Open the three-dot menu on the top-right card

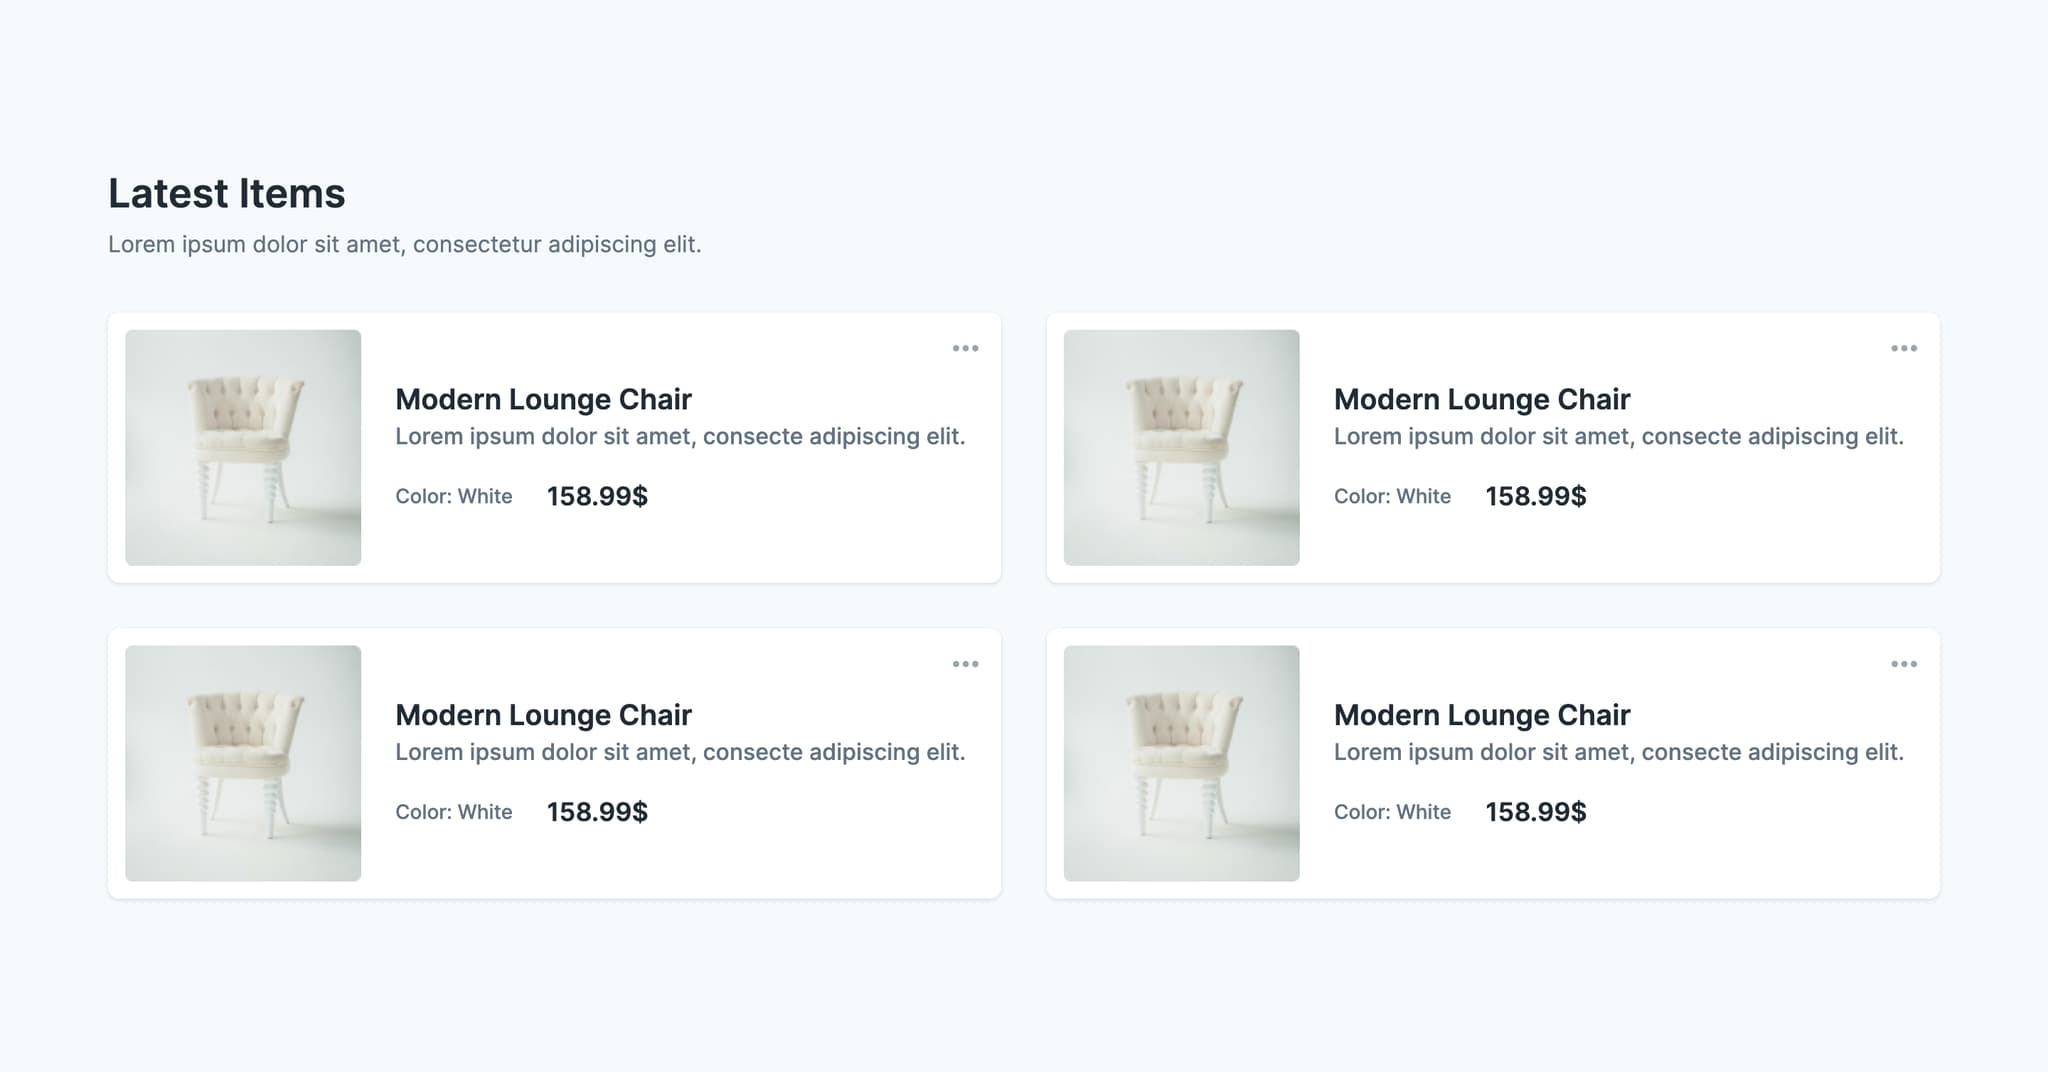[1903, 348]
